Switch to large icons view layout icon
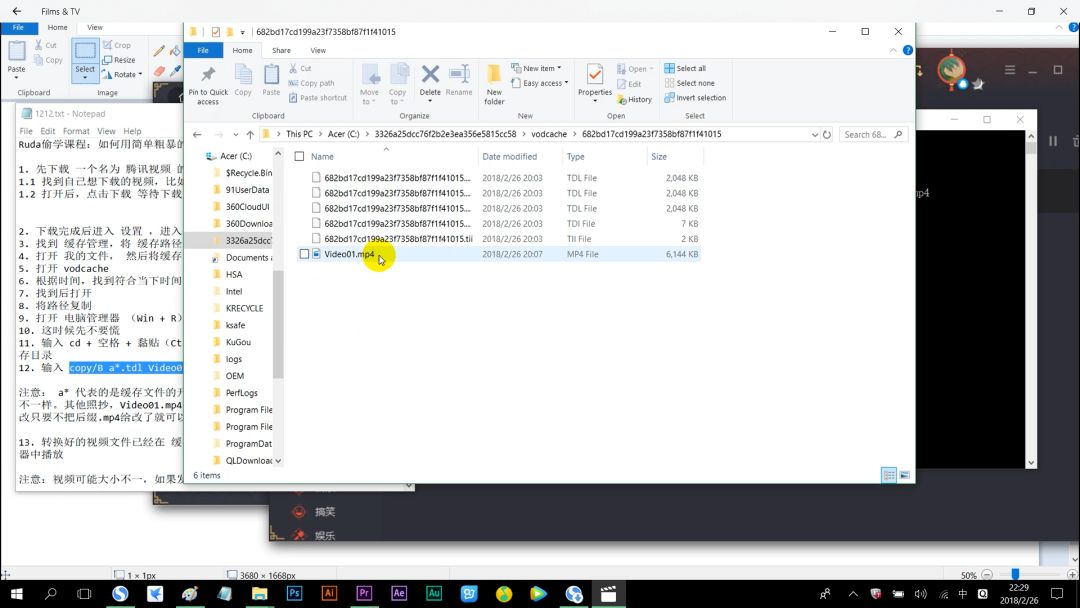The width and height of the screenshot is (1080, 608). click(904, 475)
